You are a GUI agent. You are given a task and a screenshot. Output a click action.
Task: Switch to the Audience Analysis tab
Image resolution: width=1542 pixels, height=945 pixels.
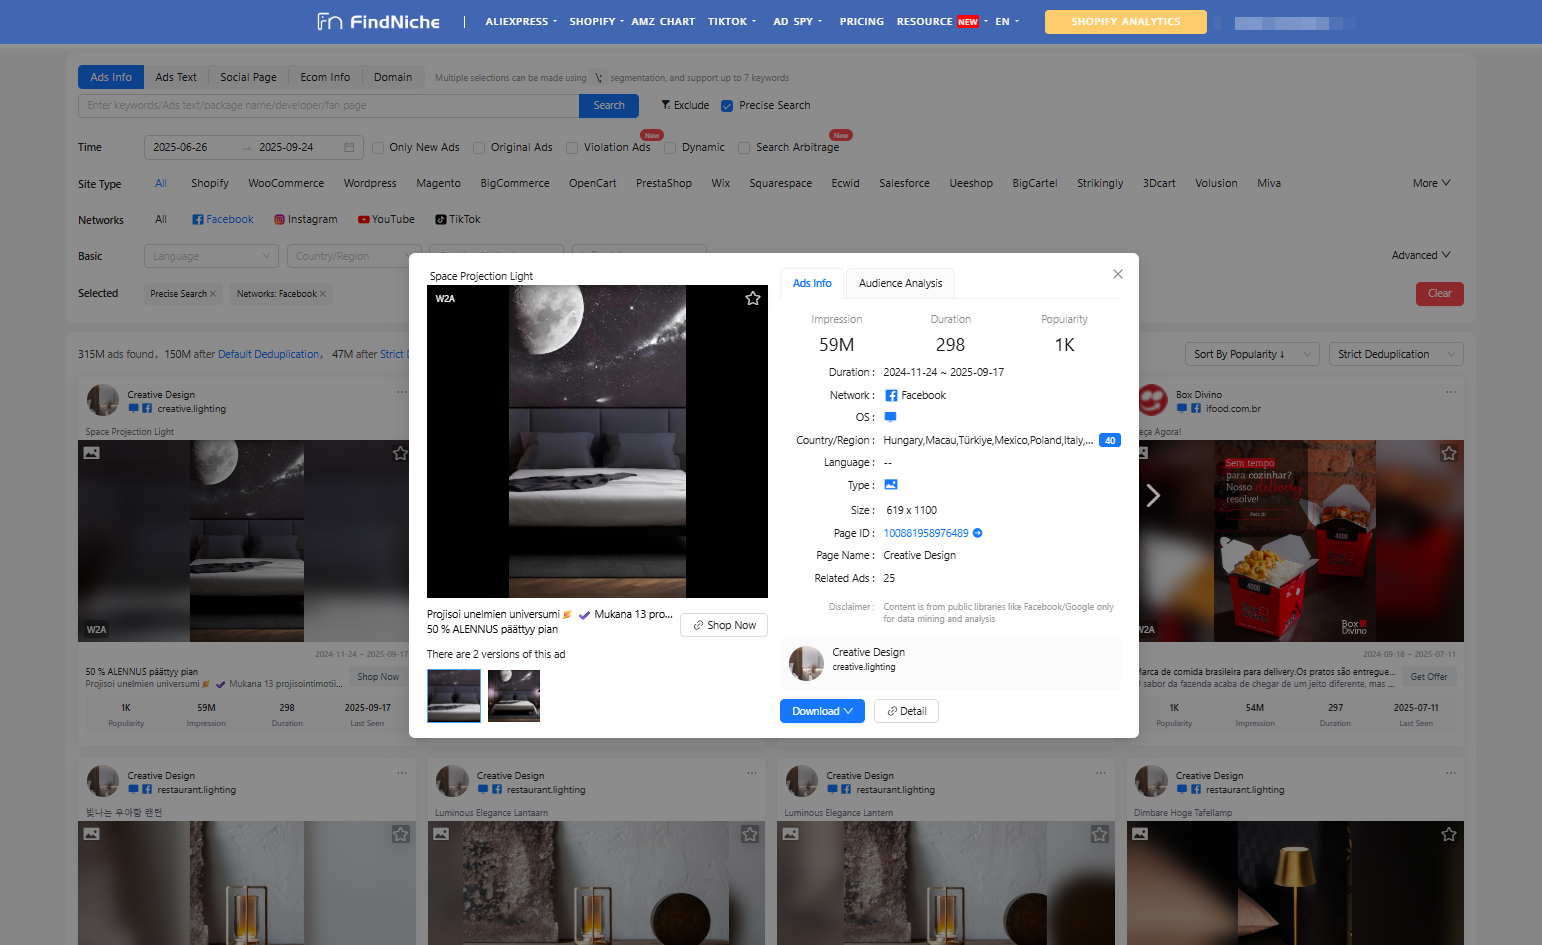tap(899, 283)
